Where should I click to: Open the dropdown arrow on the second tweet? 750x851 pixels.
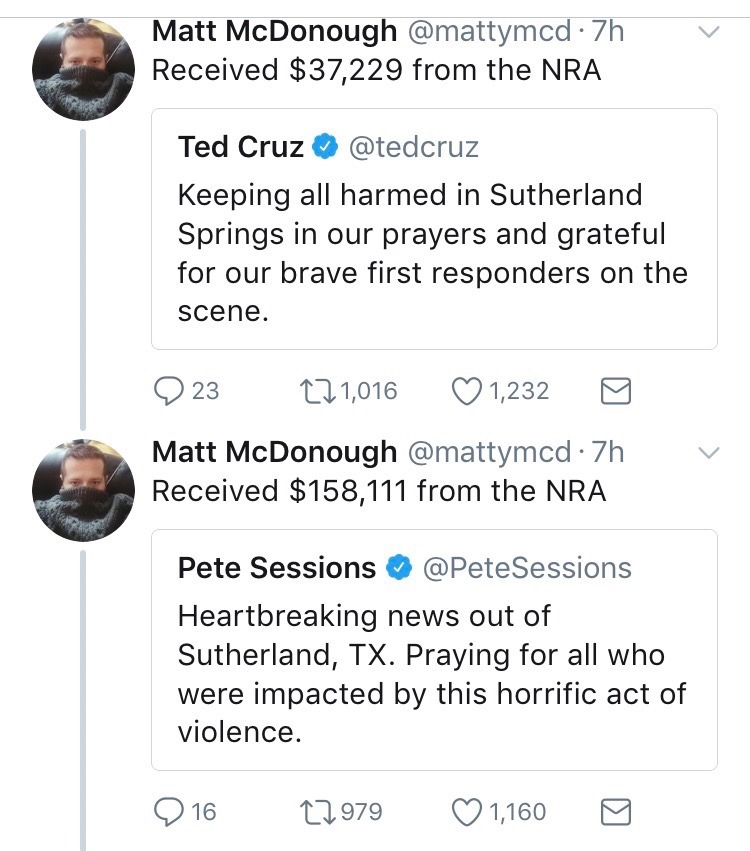708,453
